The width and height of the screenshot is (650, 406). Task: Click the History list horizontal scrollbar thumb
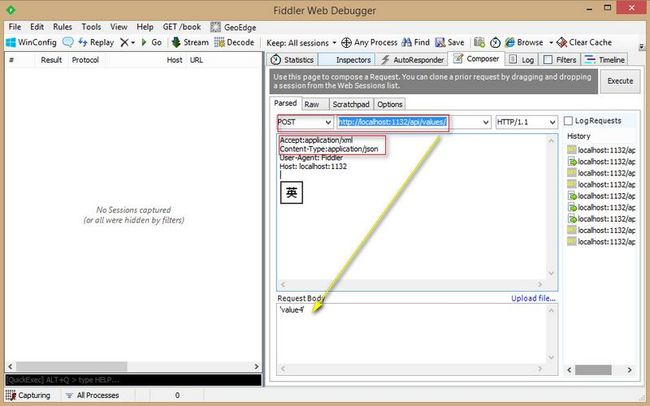point(593,370)
